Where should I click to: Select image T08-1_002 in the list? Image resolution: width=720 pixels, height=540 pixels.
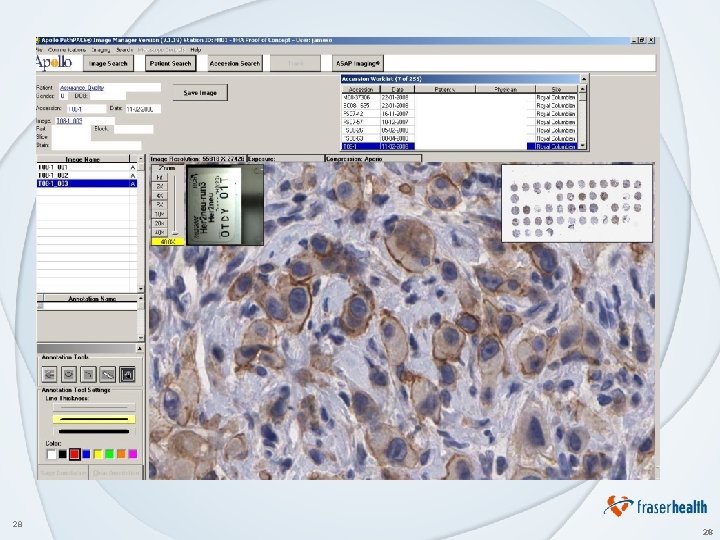pos(86,175)
